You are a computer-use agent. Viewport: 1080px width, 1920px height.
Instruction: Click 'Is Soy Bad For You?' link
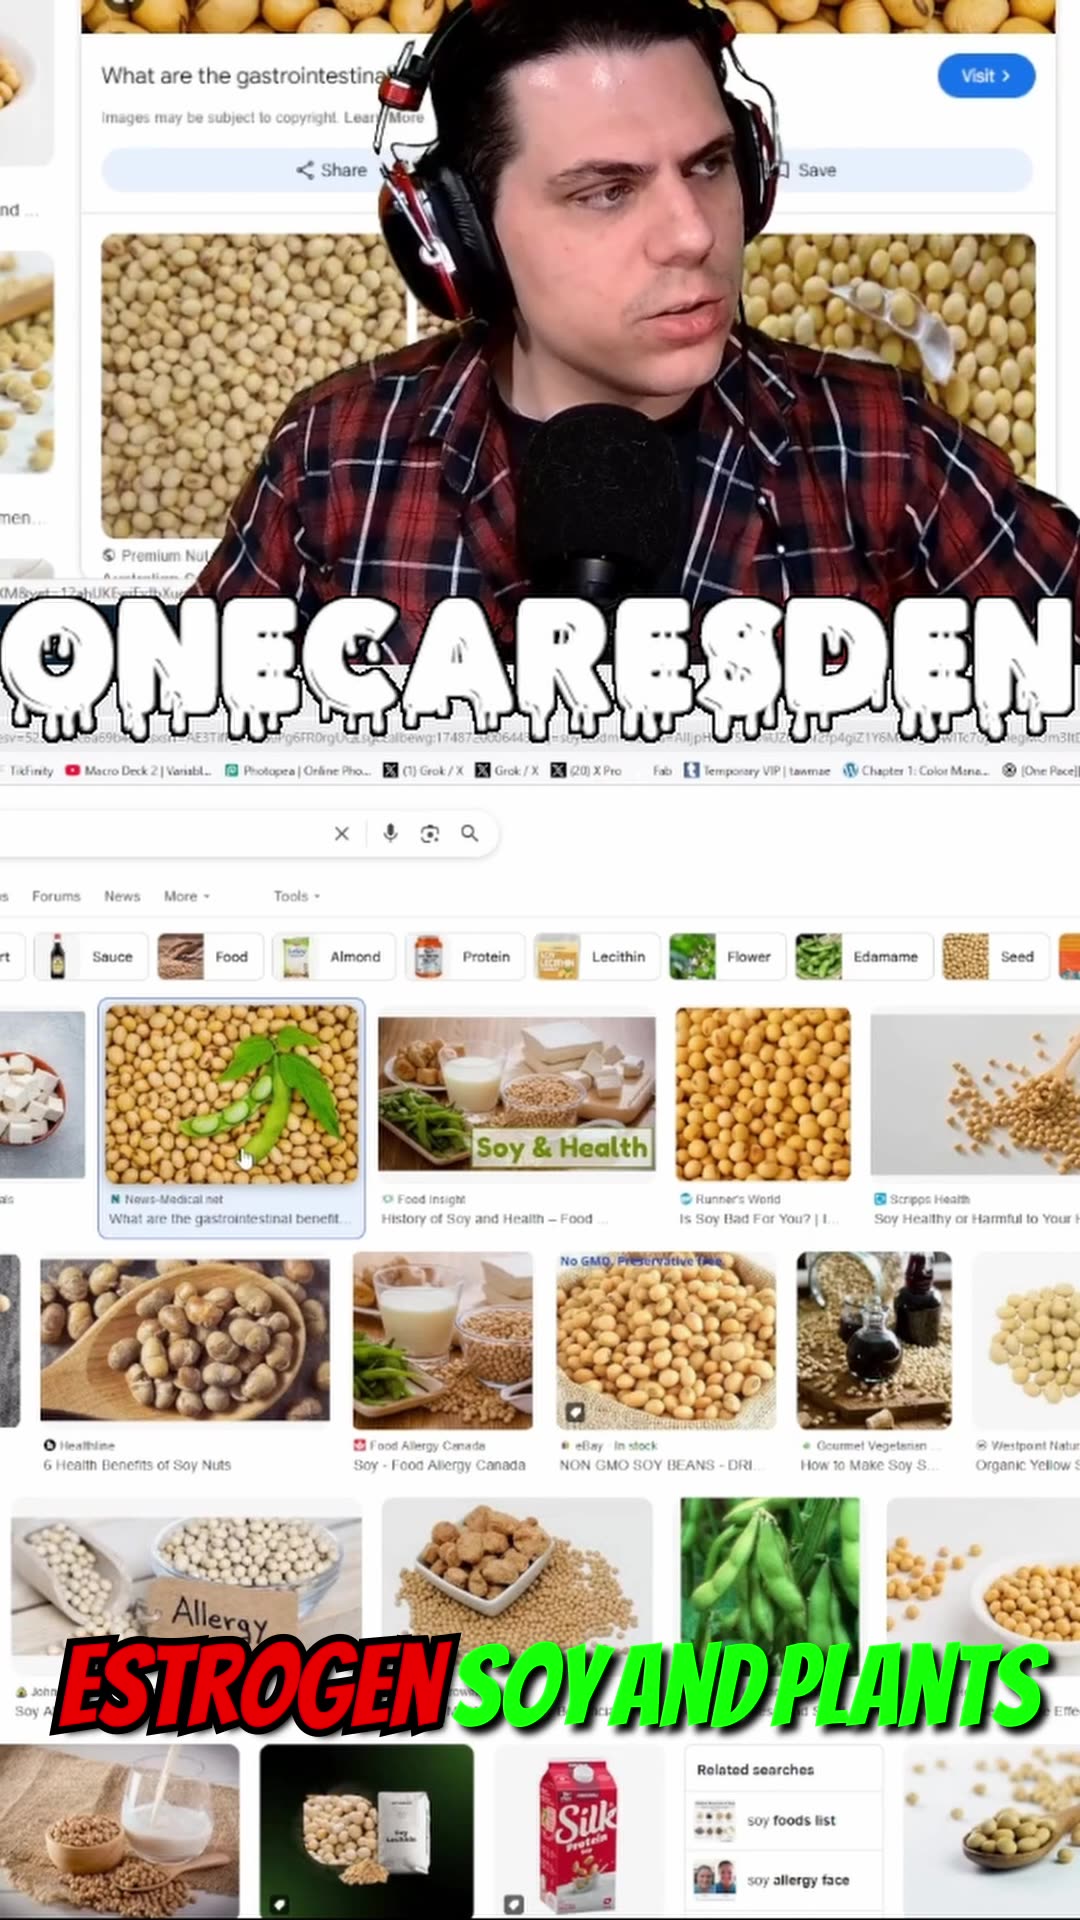pos(758,1219)
